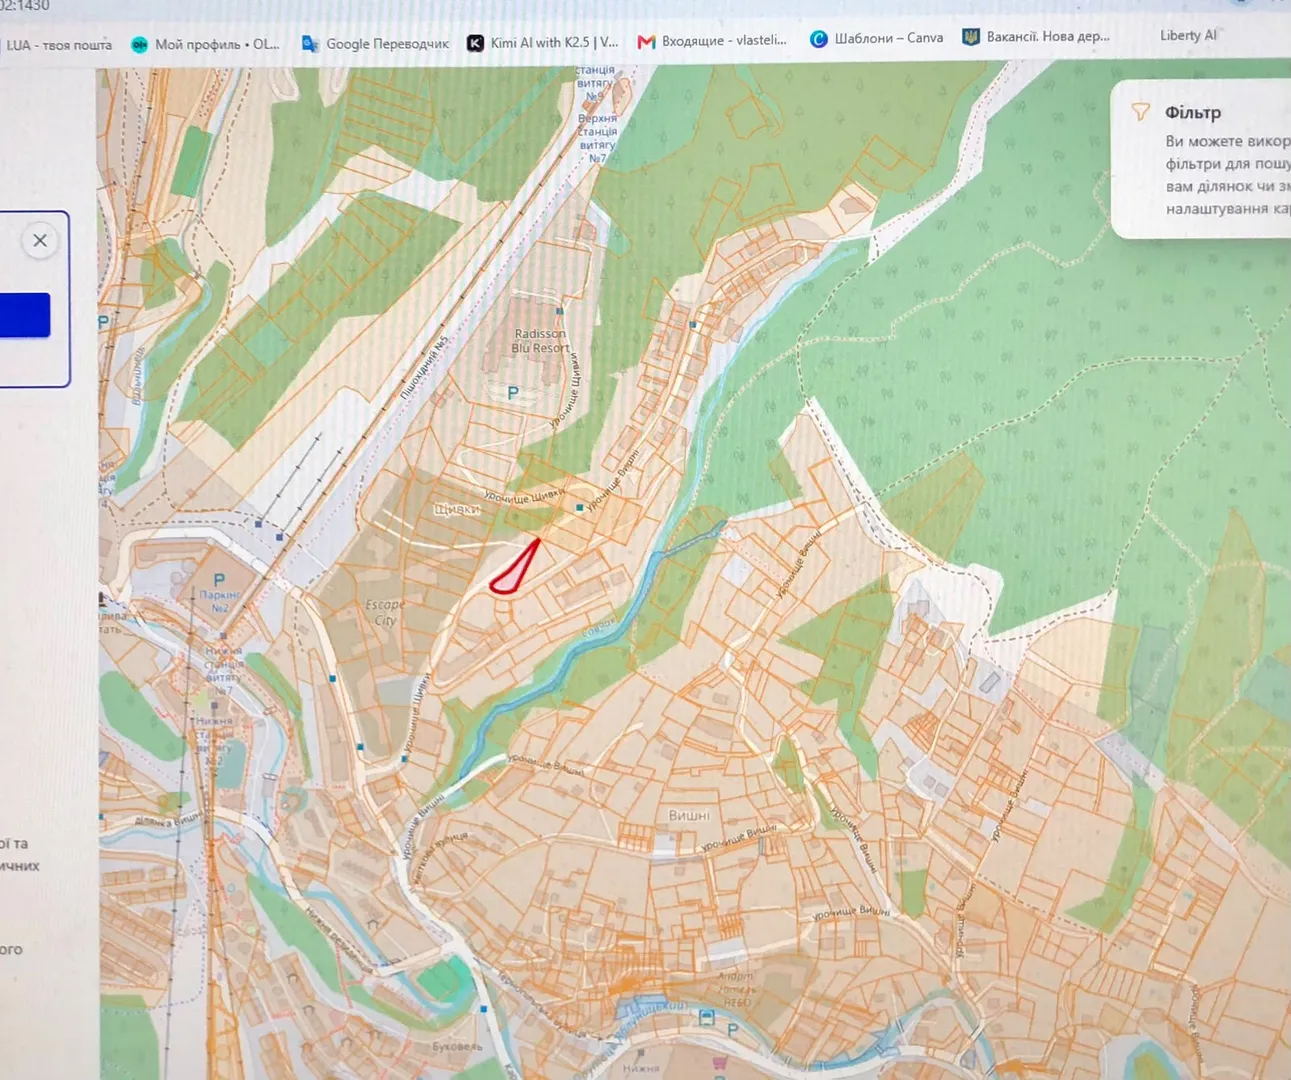Click the Фільтр funnel icon

click(1140, 112)
